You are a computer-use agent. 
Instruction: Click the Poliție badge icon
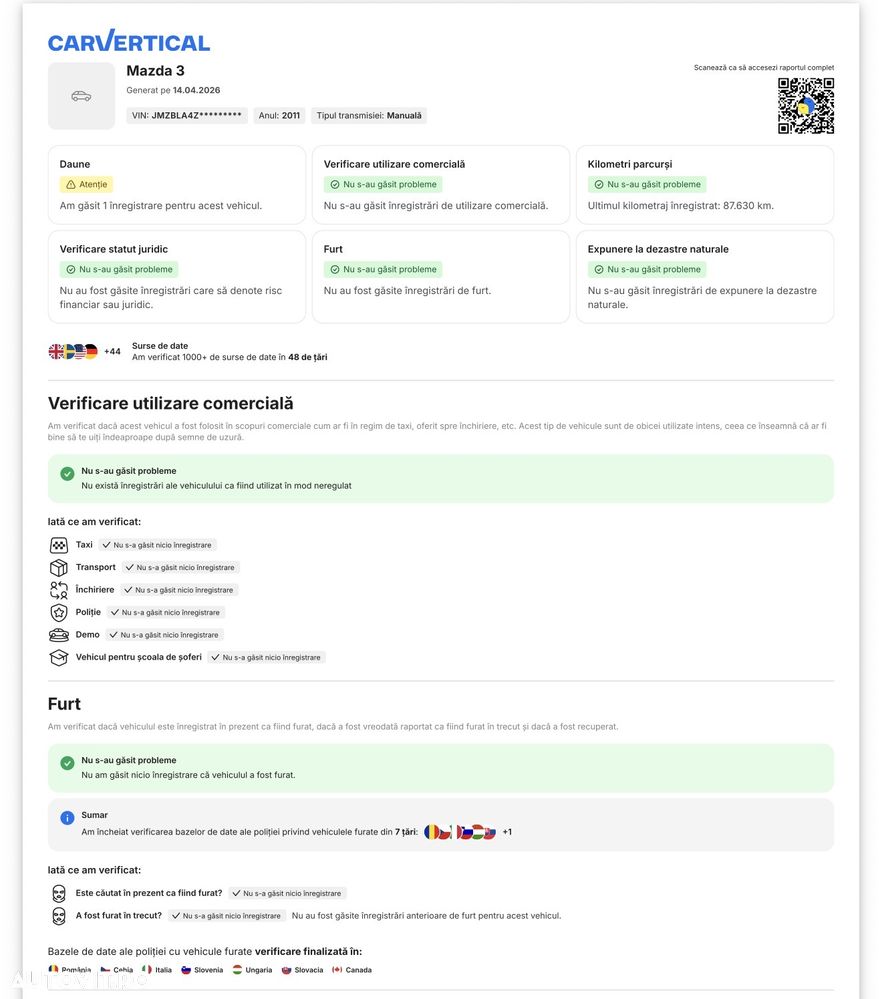click(59, 613)
